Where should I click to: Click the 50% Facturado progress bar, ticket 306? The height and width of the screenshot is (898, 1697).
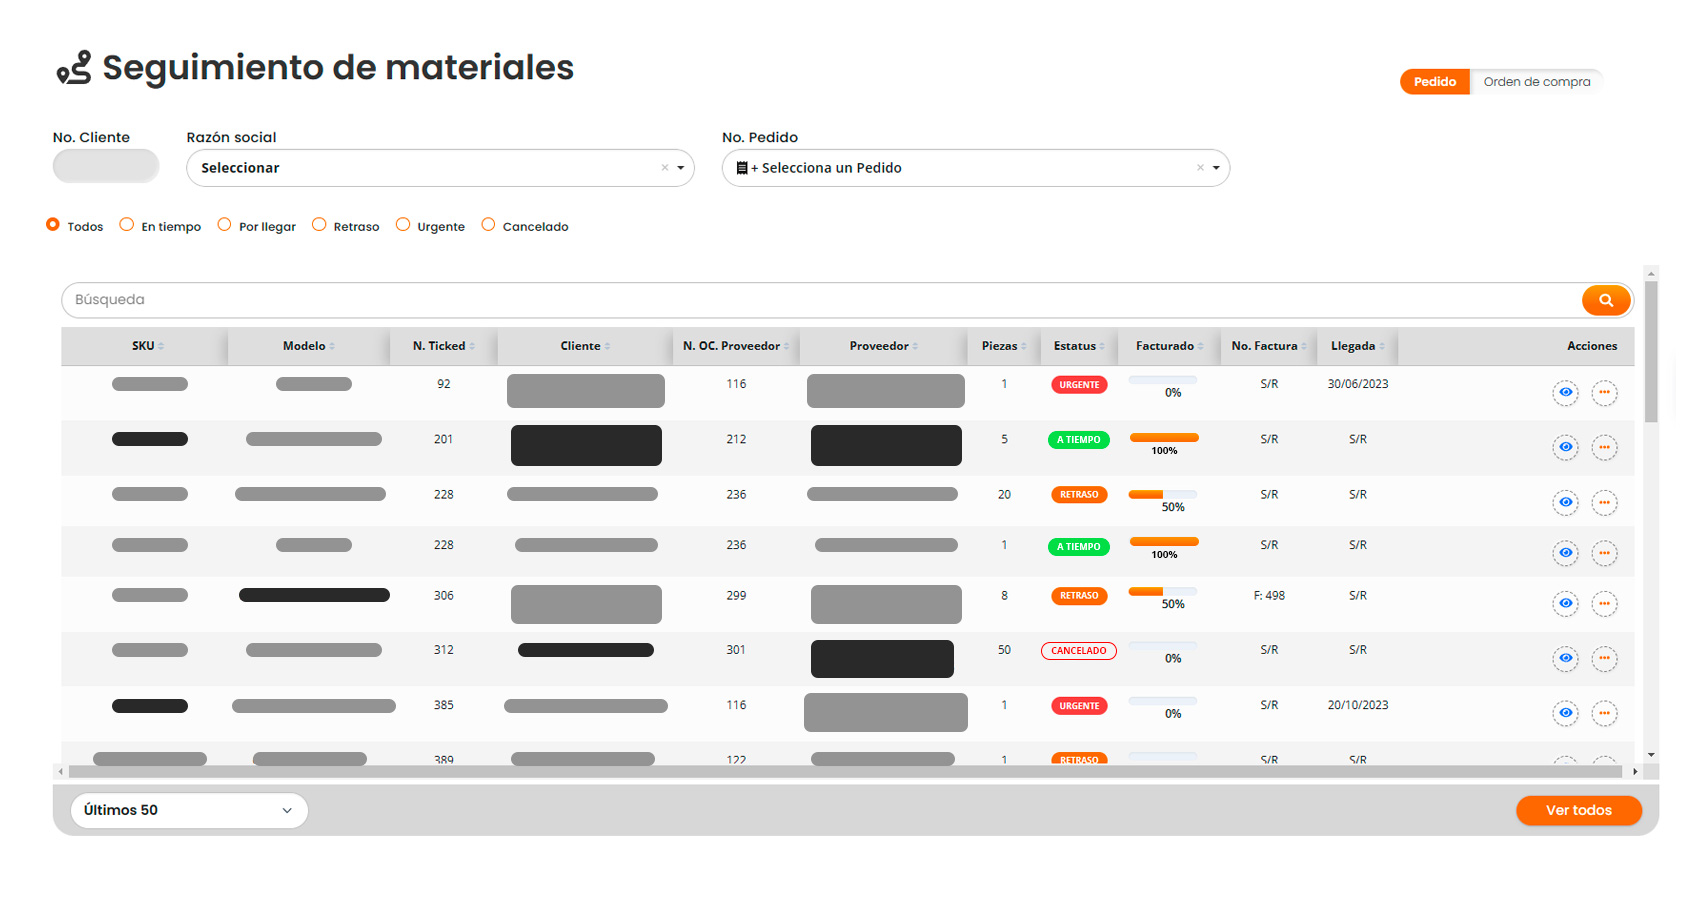[1162, 592]
